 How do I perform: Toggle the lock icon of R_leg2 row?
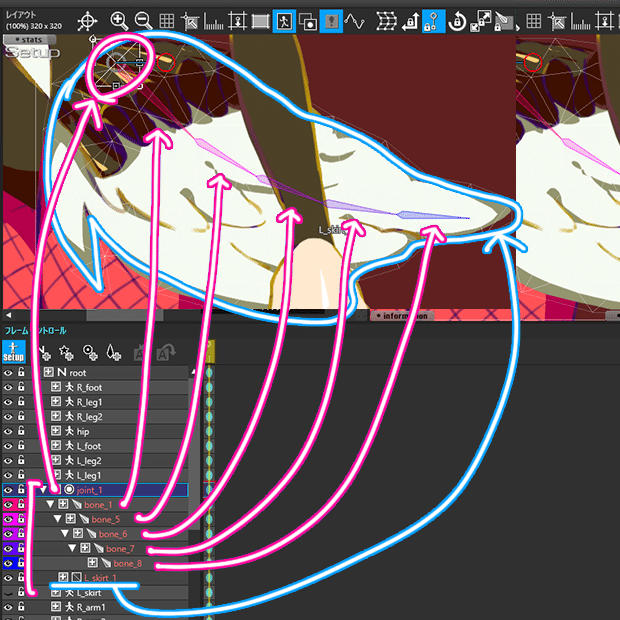coord(21,416)
